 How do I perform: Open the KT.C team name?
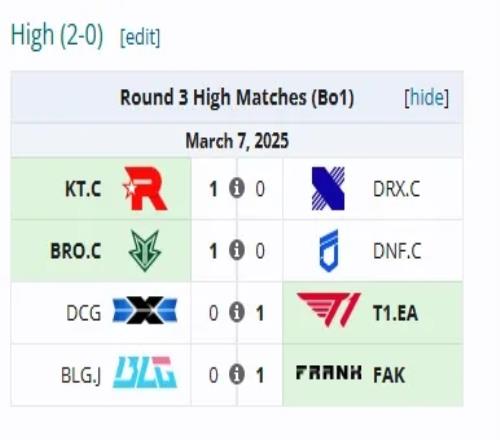pyautogui.click(x=83, y=189)
